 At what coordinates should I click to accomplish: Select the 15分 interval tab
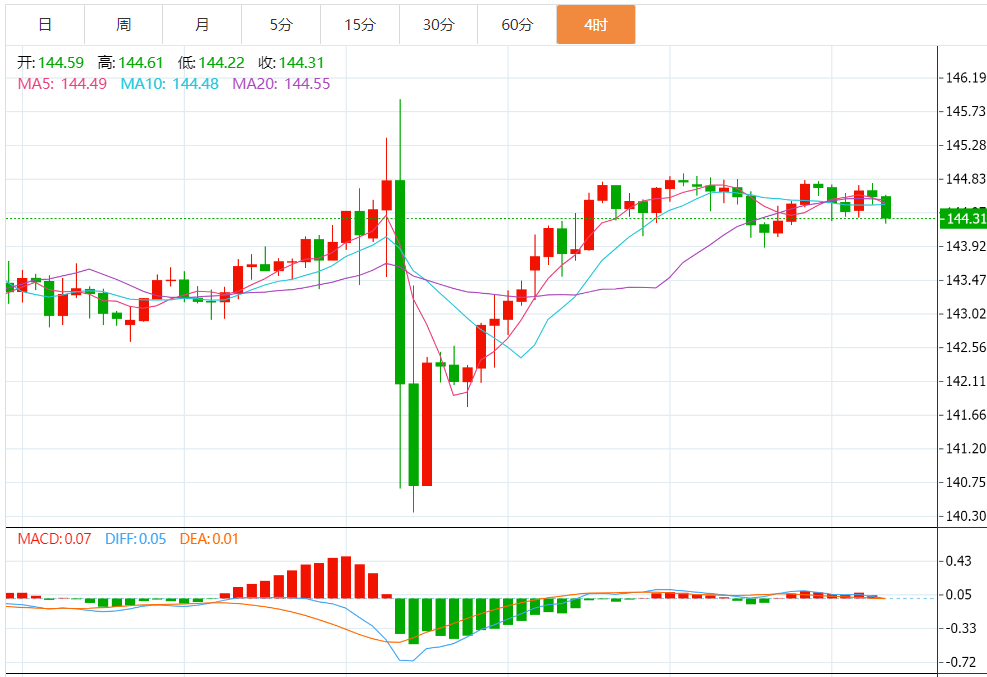coord(359,25)
